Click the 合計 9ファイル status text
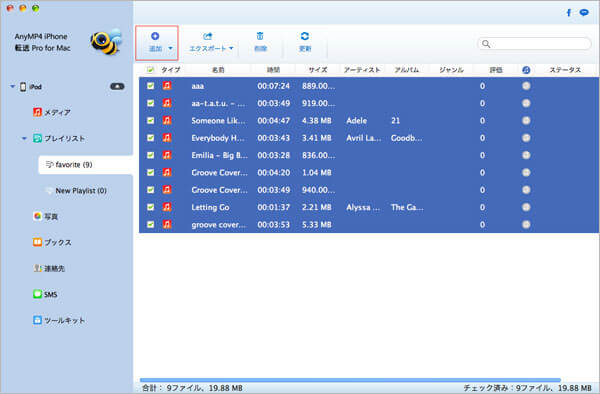The width and height of the screenshot is (600, 394). 192,388
